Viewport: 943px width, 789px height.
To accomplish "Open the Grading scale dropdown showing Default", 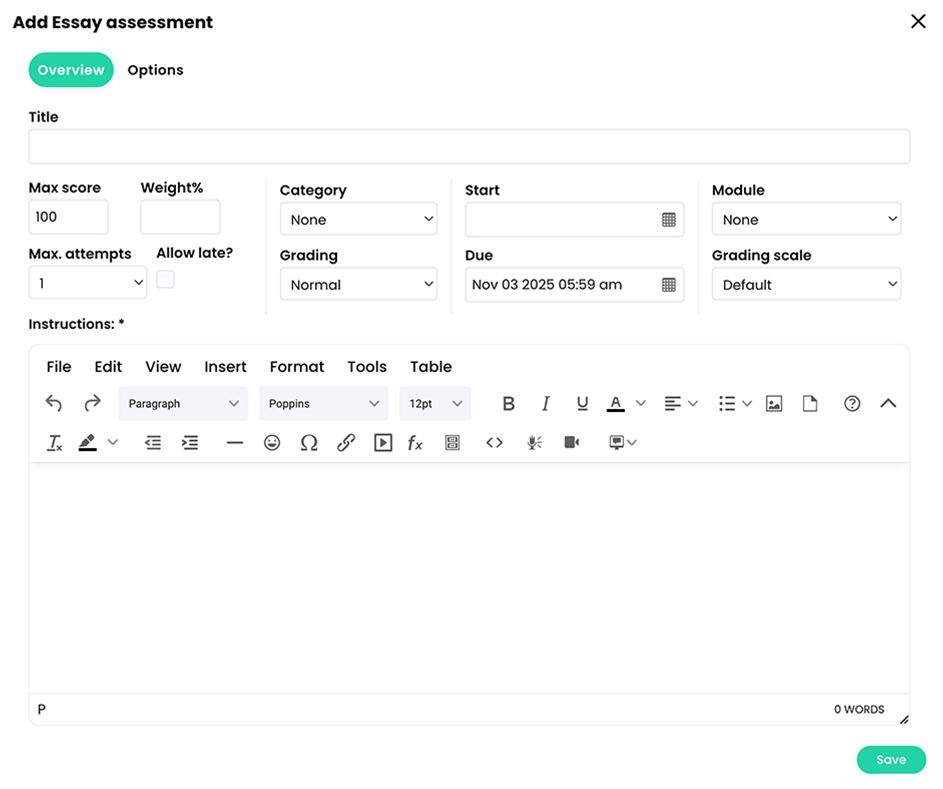I will pos(806,284).
